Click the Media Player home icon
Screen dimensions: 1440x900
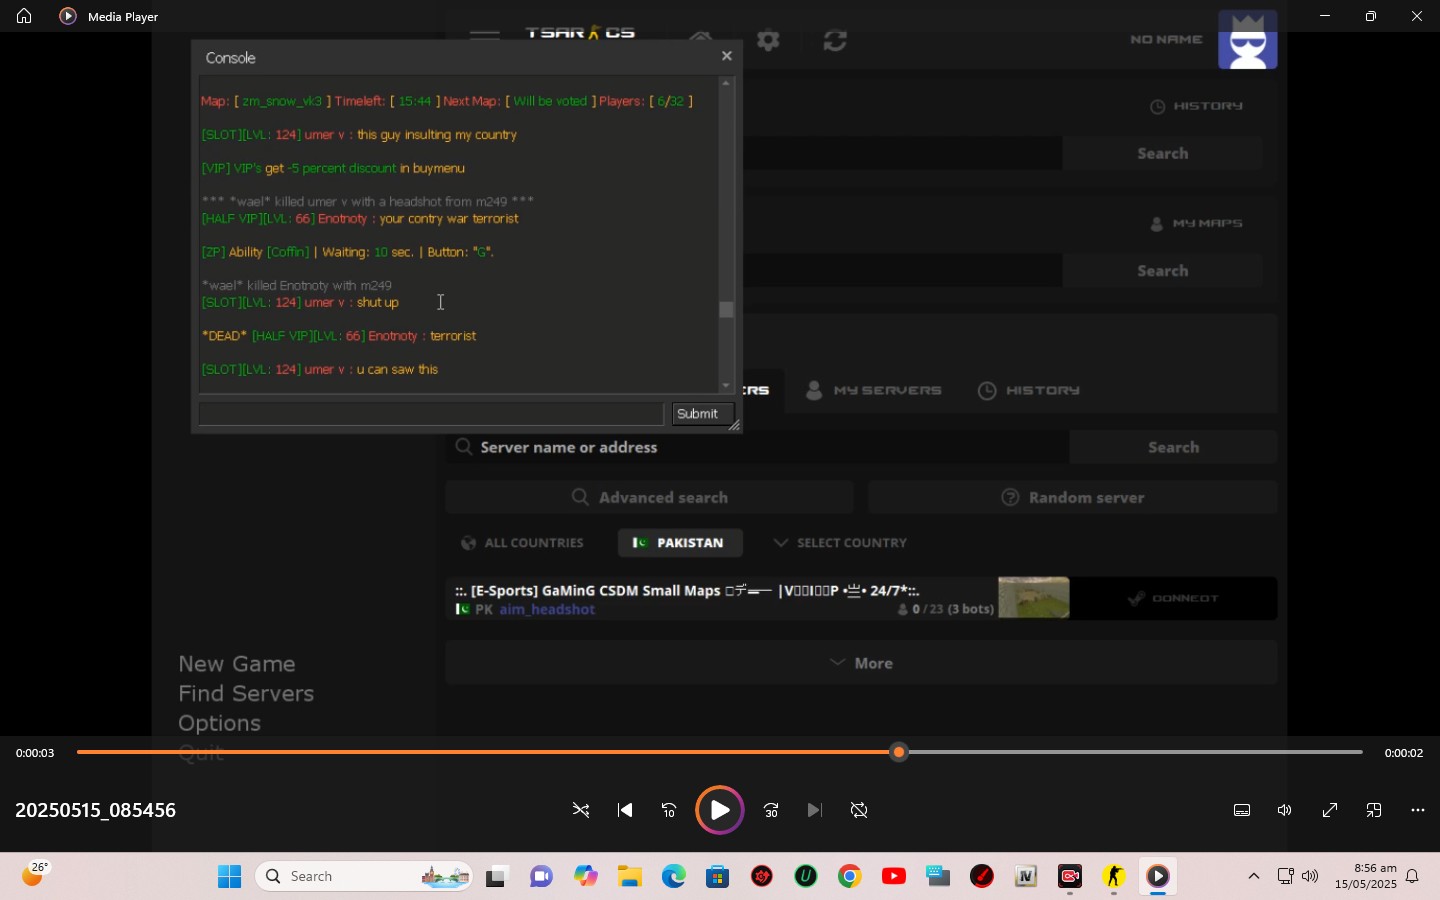click(24, 16)
